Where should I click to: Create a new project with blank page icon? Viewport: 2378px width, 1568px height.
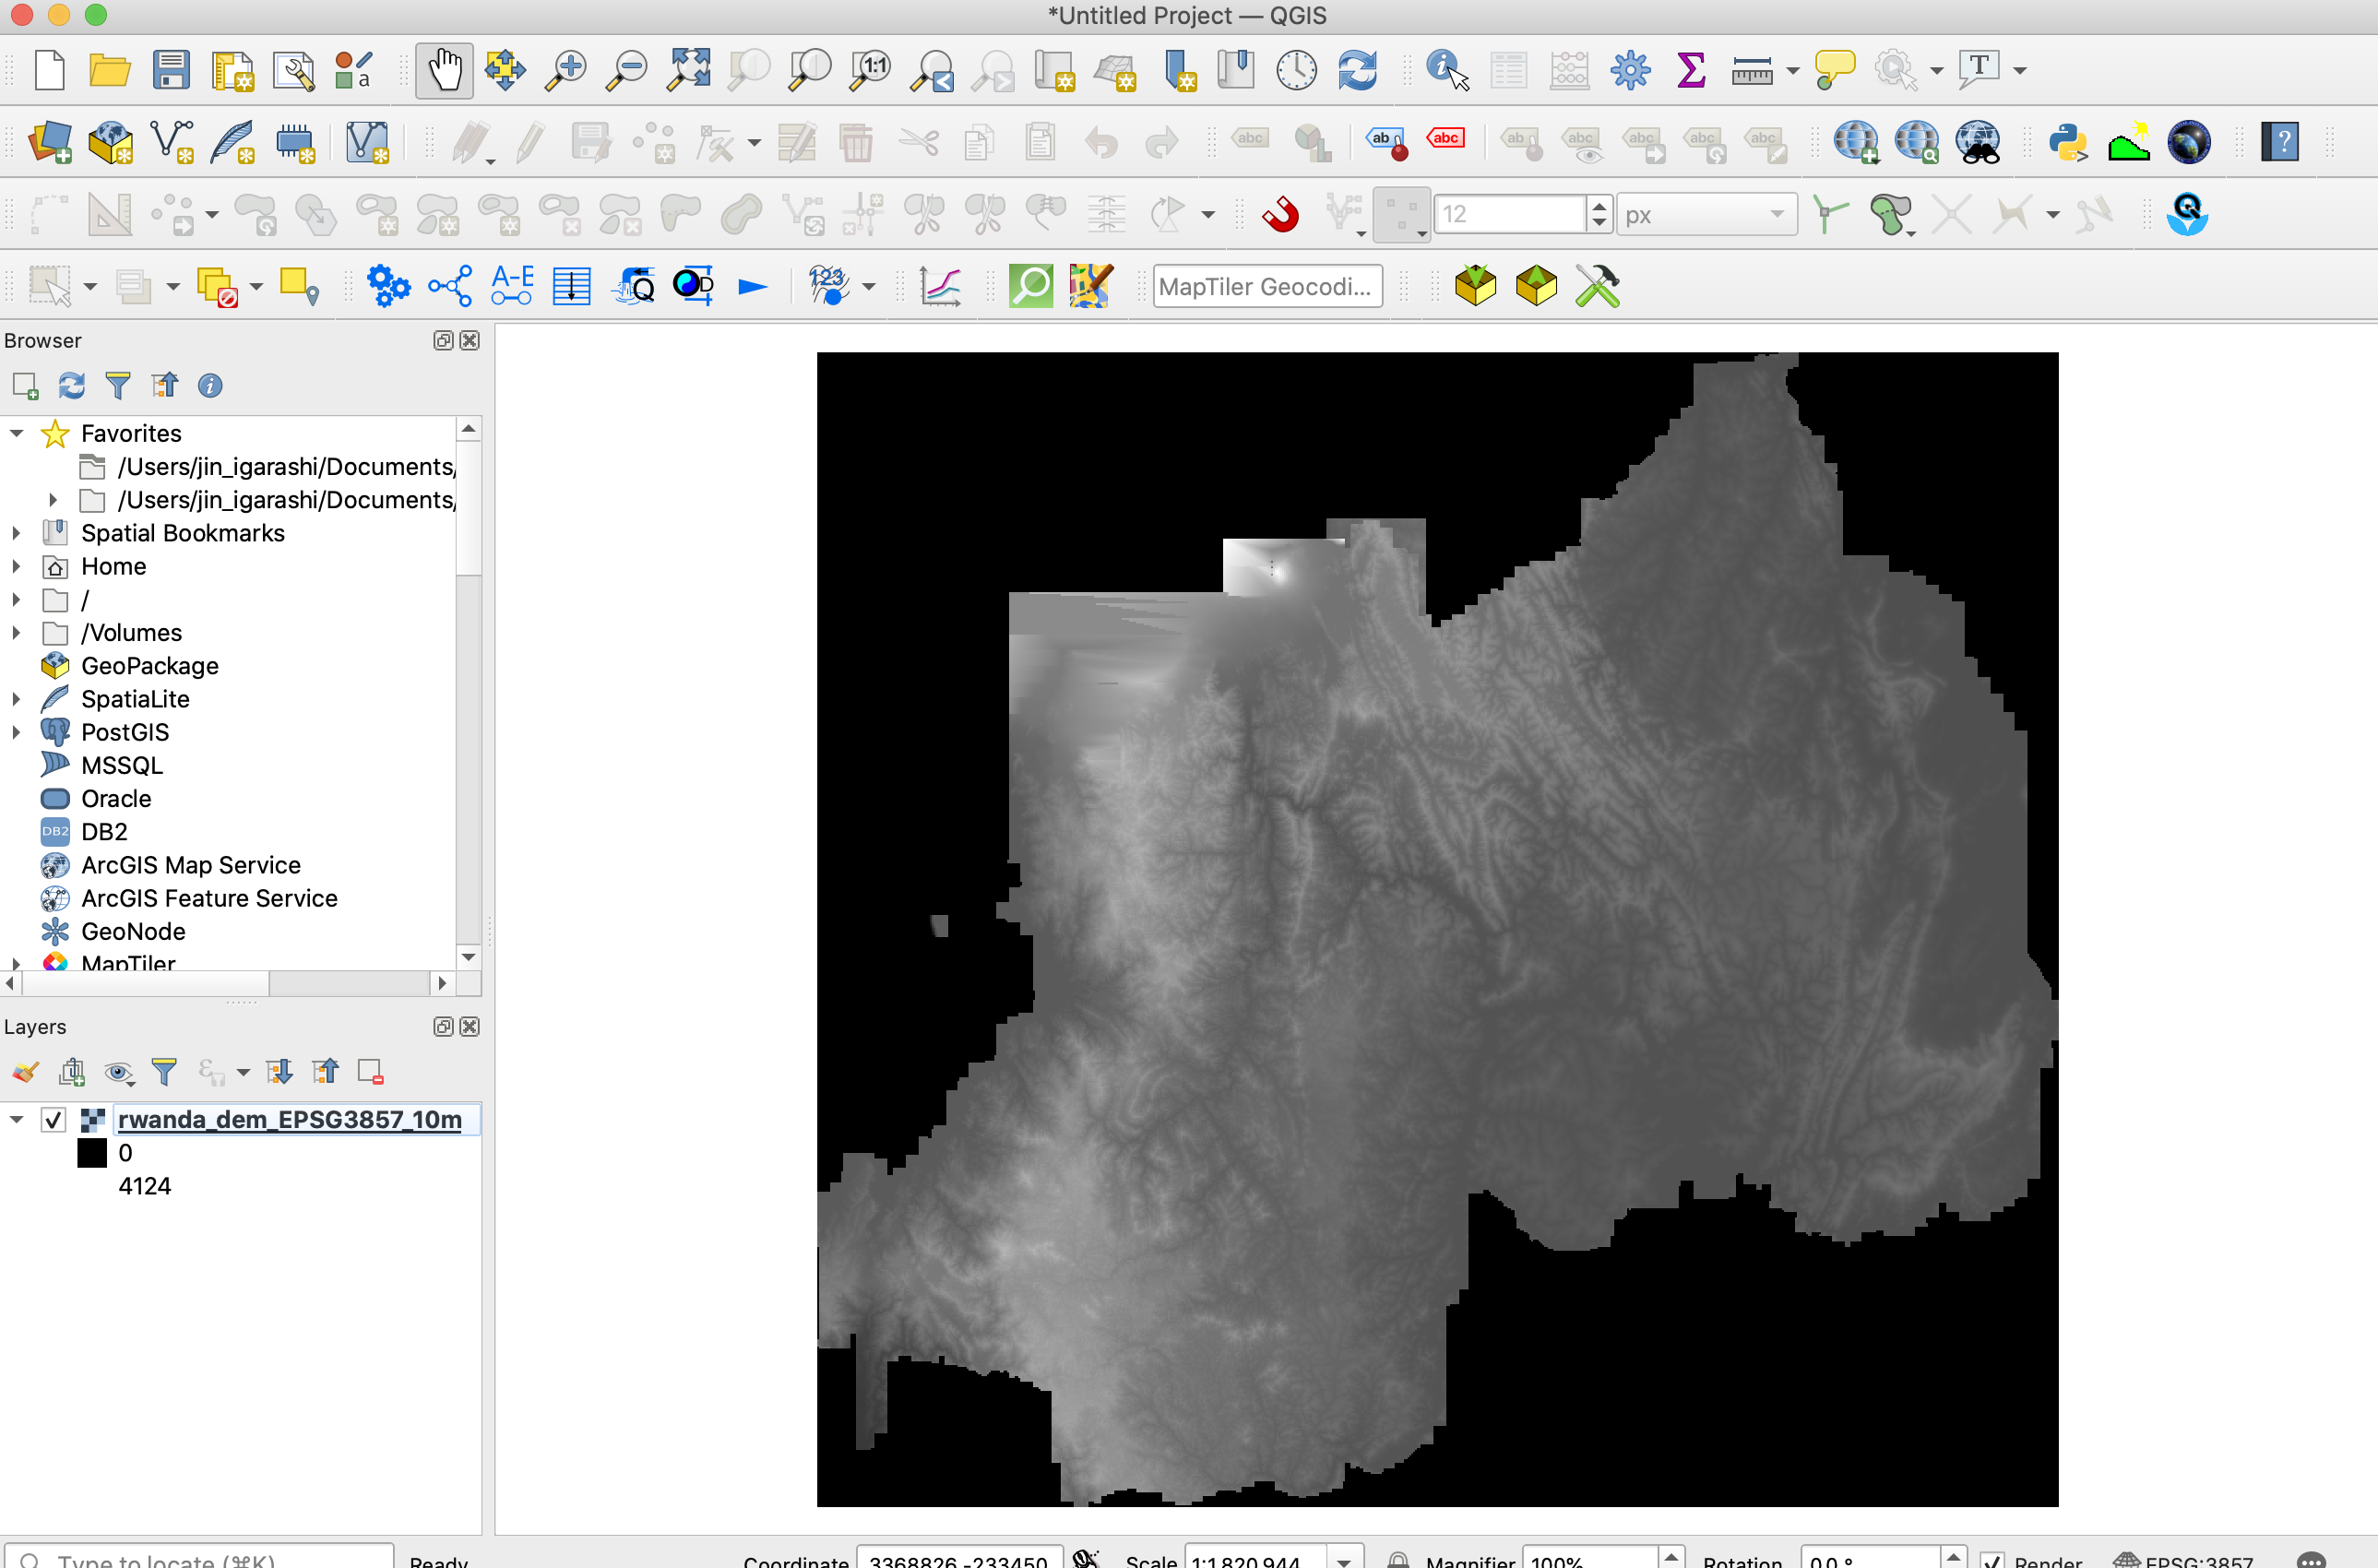coord(49,69)
